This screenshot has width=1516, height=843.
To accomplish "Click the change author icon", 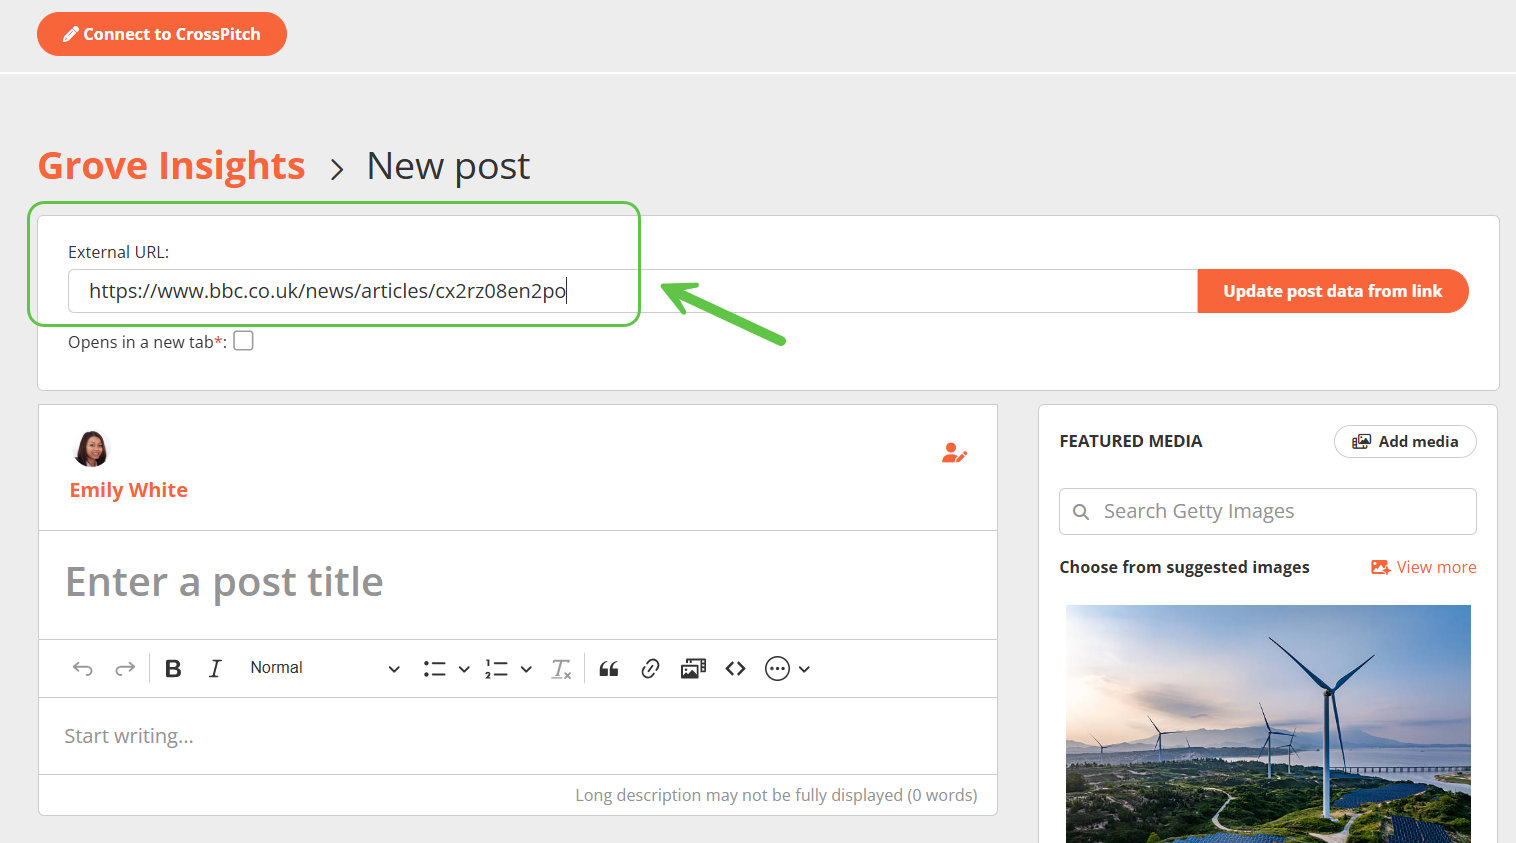I will point(954,453).
